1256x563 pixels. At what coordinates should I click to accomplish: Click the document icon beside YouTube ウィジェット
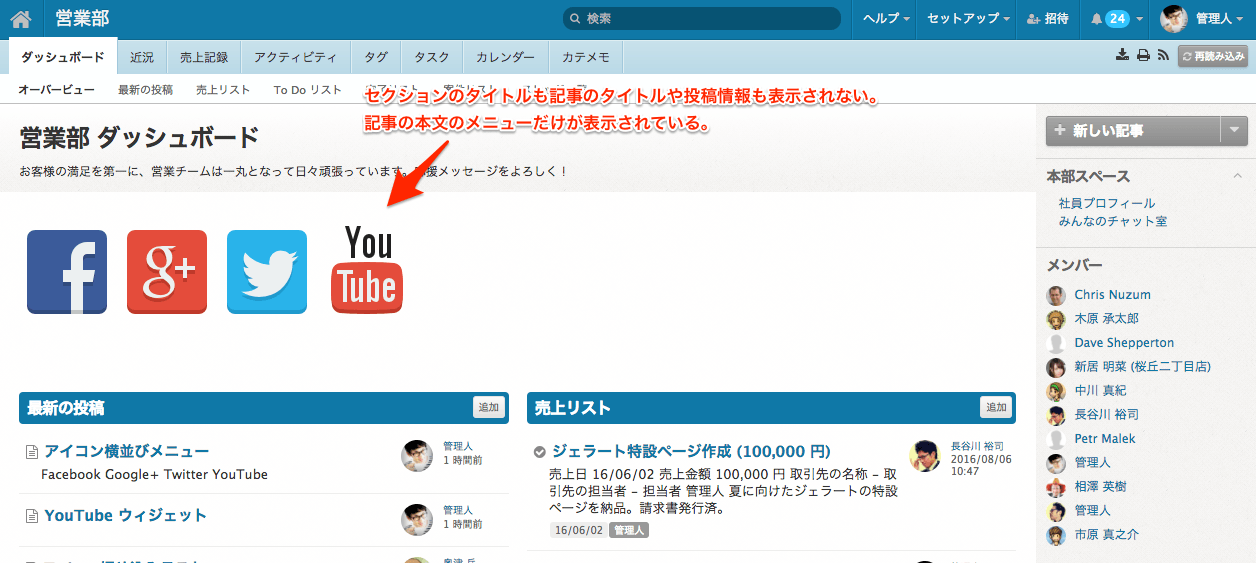coord(31,516)
